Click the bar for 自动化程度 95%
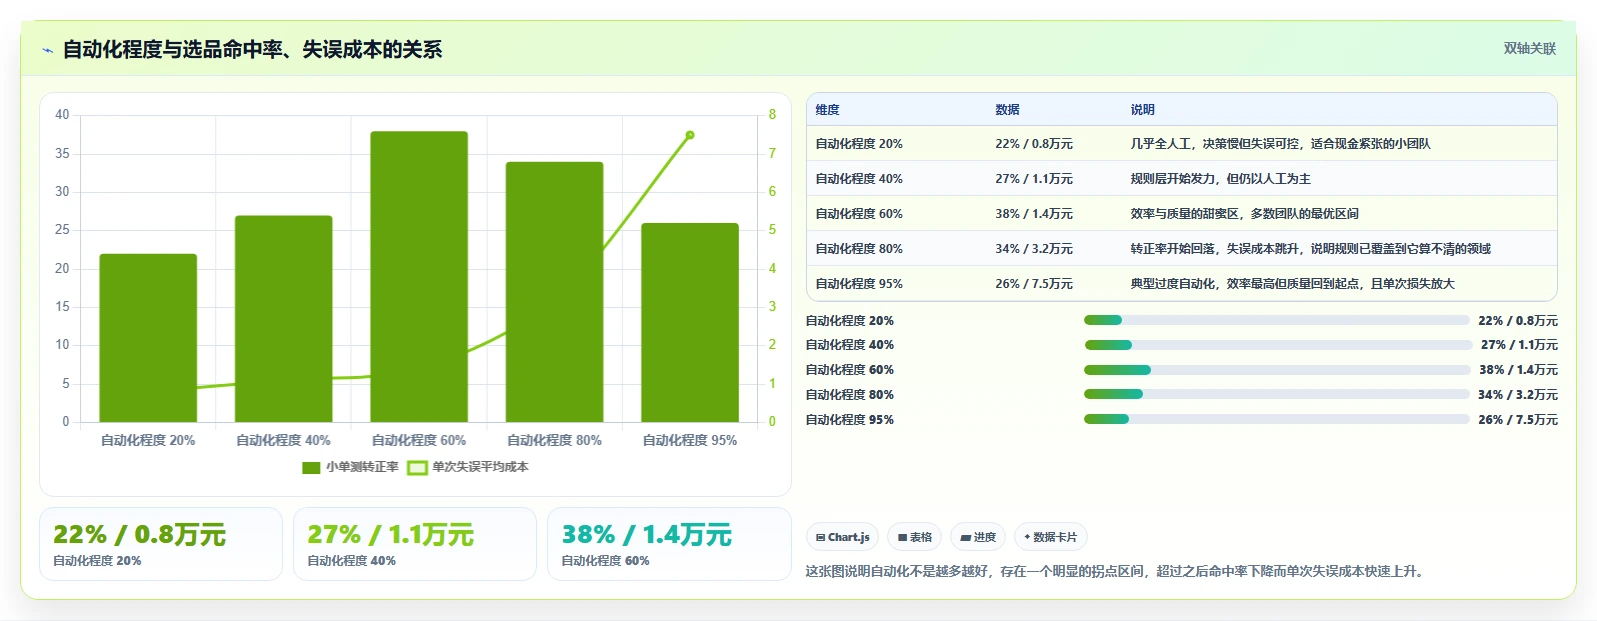The width and height of the screenshot is (1597, 621). pos(690,322)
